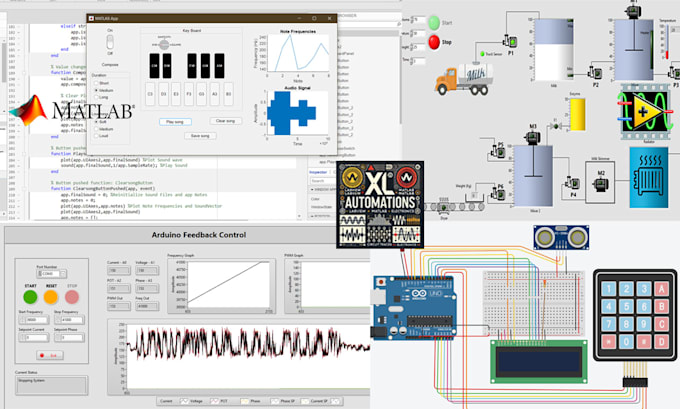Click the Save song button
Image resolution: width=680 pixels, height=409 pixels.
tap(200, 136)
